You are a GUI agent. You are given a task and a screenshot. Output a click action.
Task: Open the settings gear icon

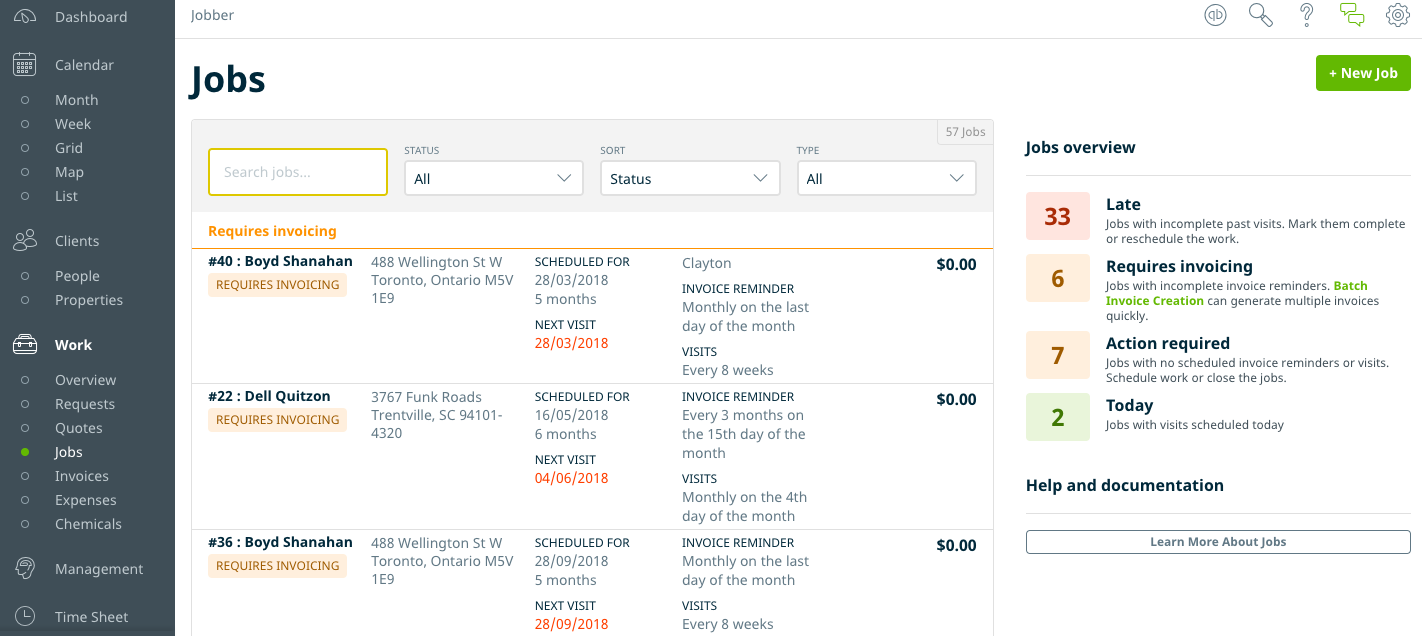pos(1397,15)
